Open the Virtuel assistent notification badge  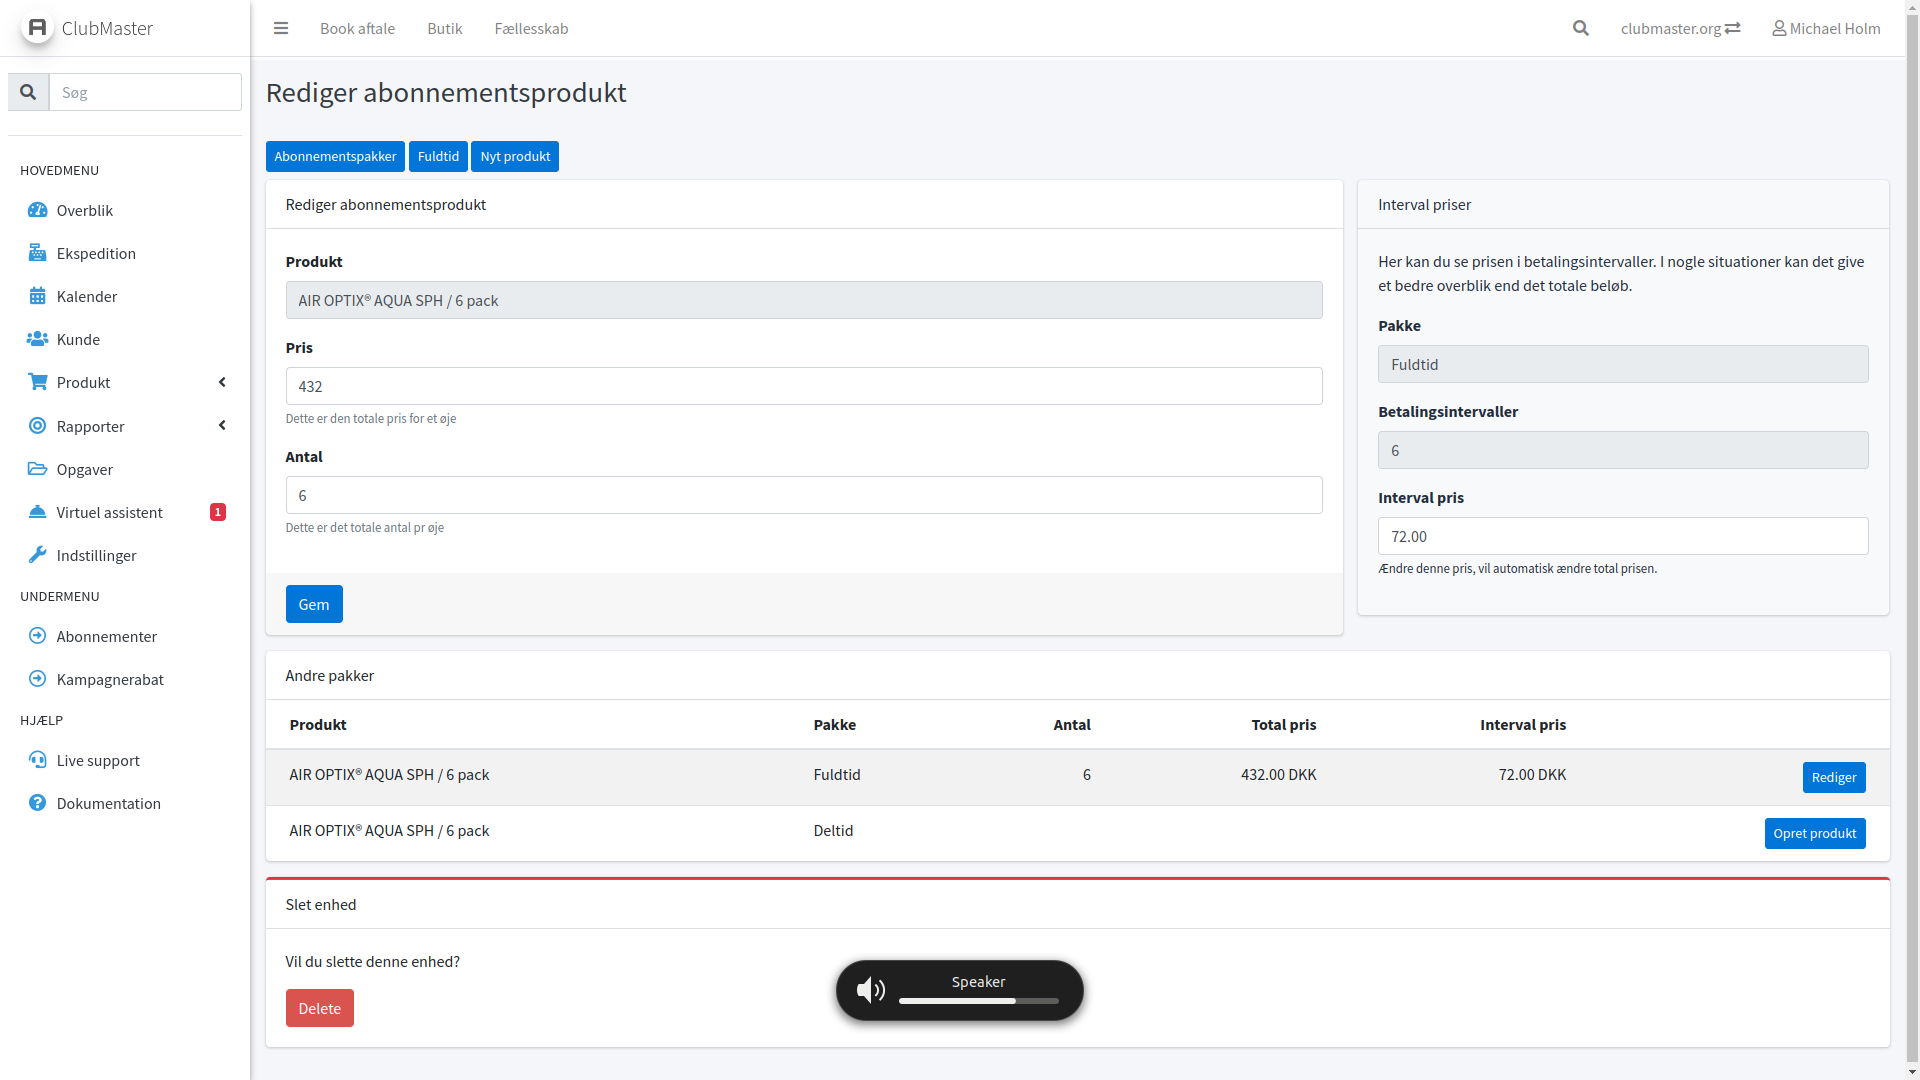(218, 512)
